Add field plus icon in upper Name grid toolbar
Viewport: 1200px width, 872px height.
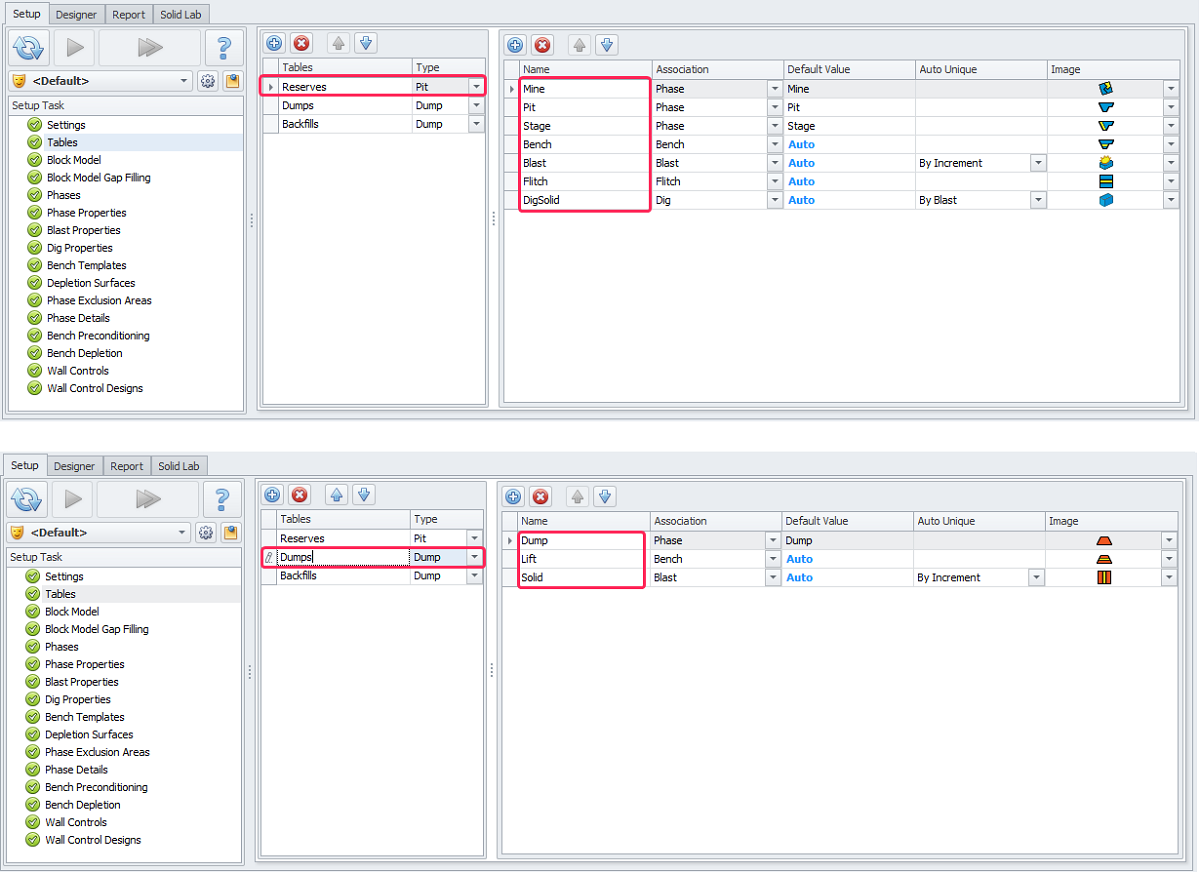click(515, 45)
